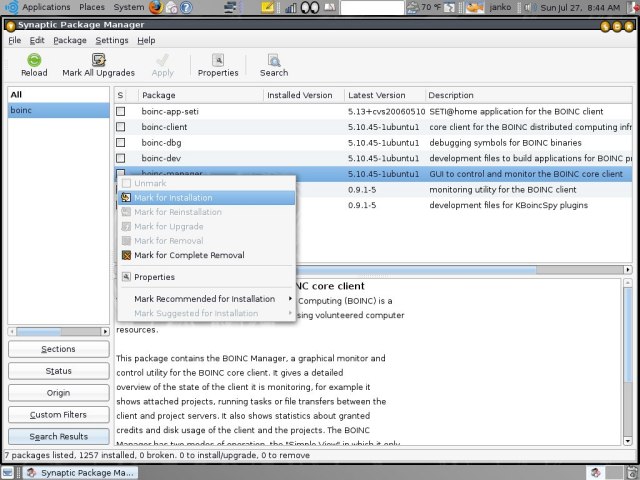Click the weather 70 °F applet
640x480 pixels.
point(425,7)
